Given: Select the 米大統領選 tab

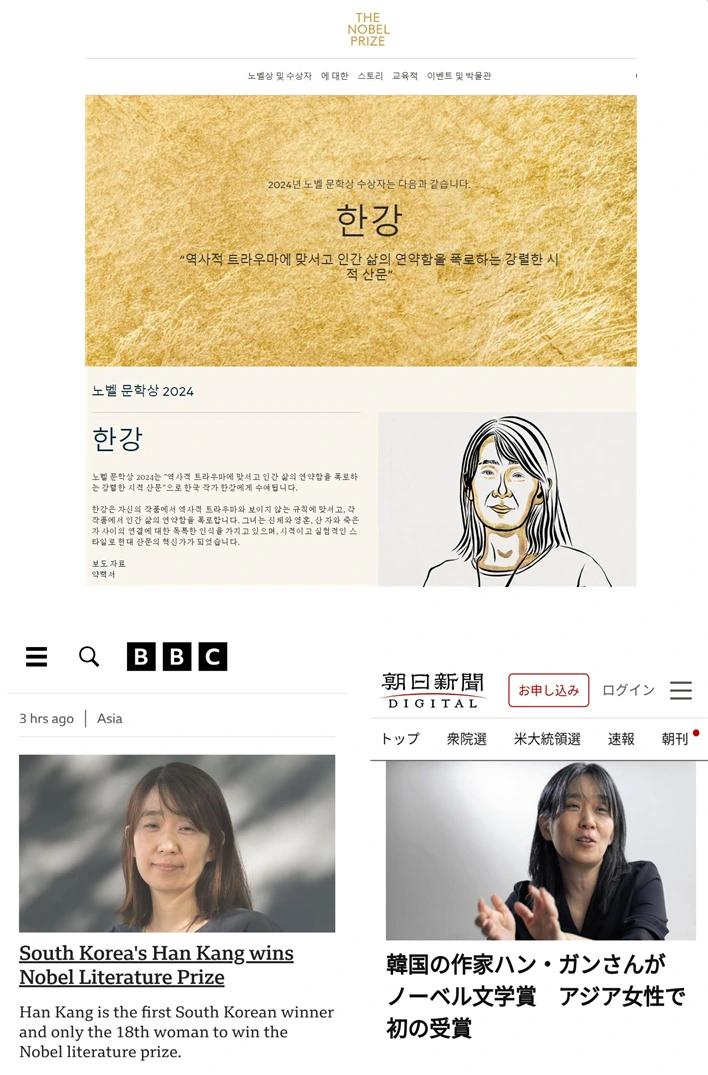Looking at the screenshot, I should coord(548,739).
